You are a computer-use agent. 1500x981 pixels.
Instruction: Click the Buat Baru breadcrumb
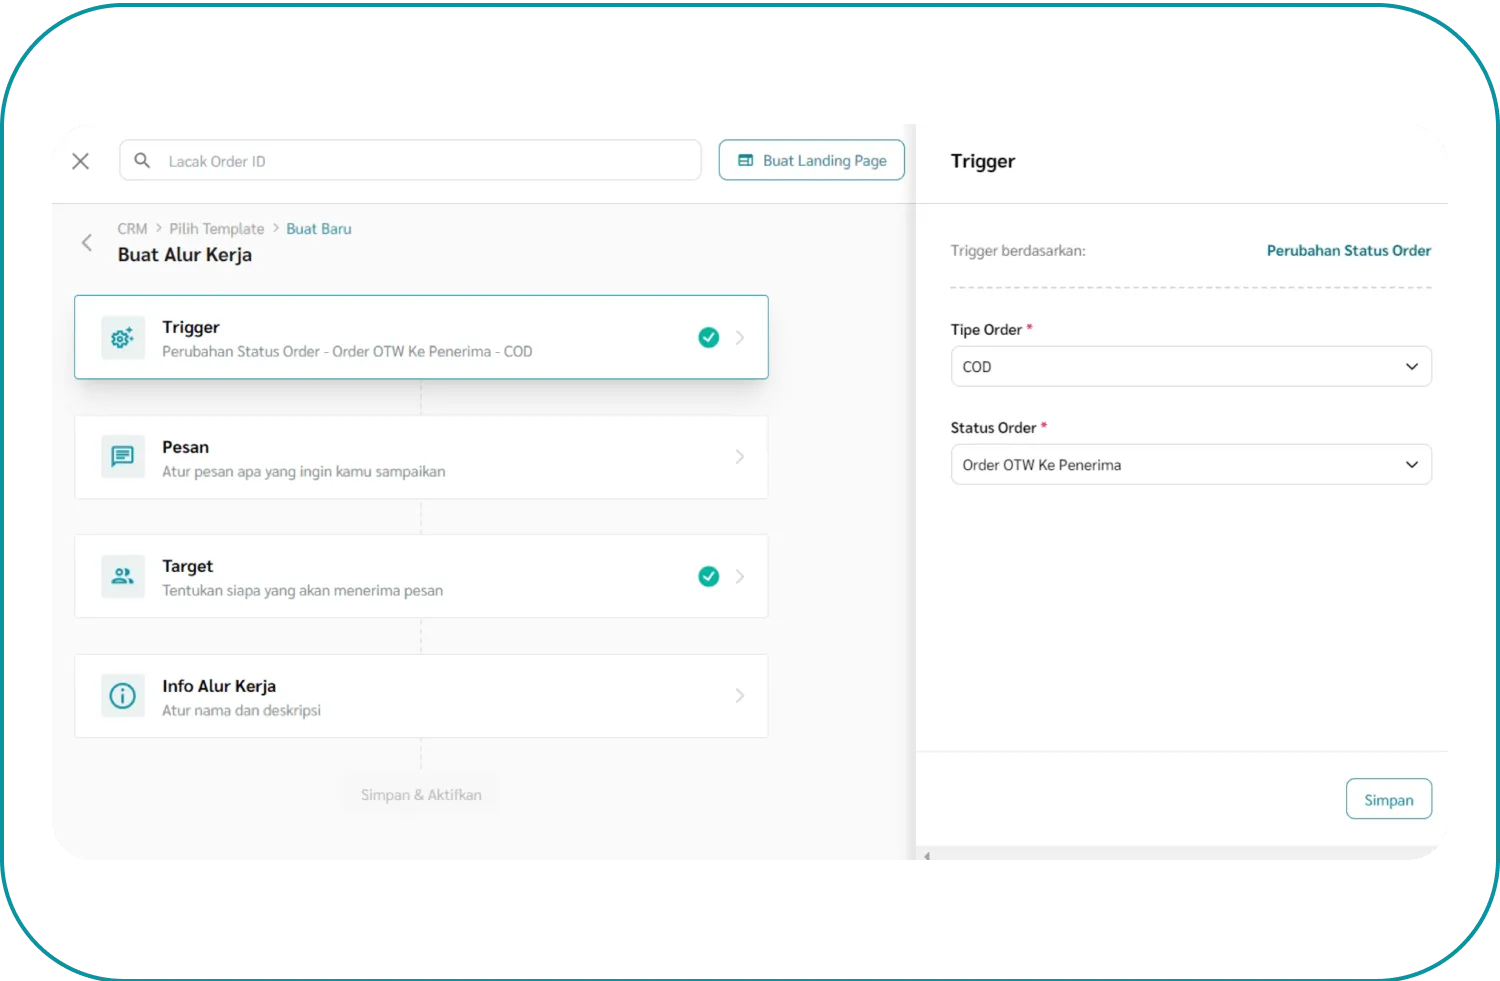click(319, 229)
